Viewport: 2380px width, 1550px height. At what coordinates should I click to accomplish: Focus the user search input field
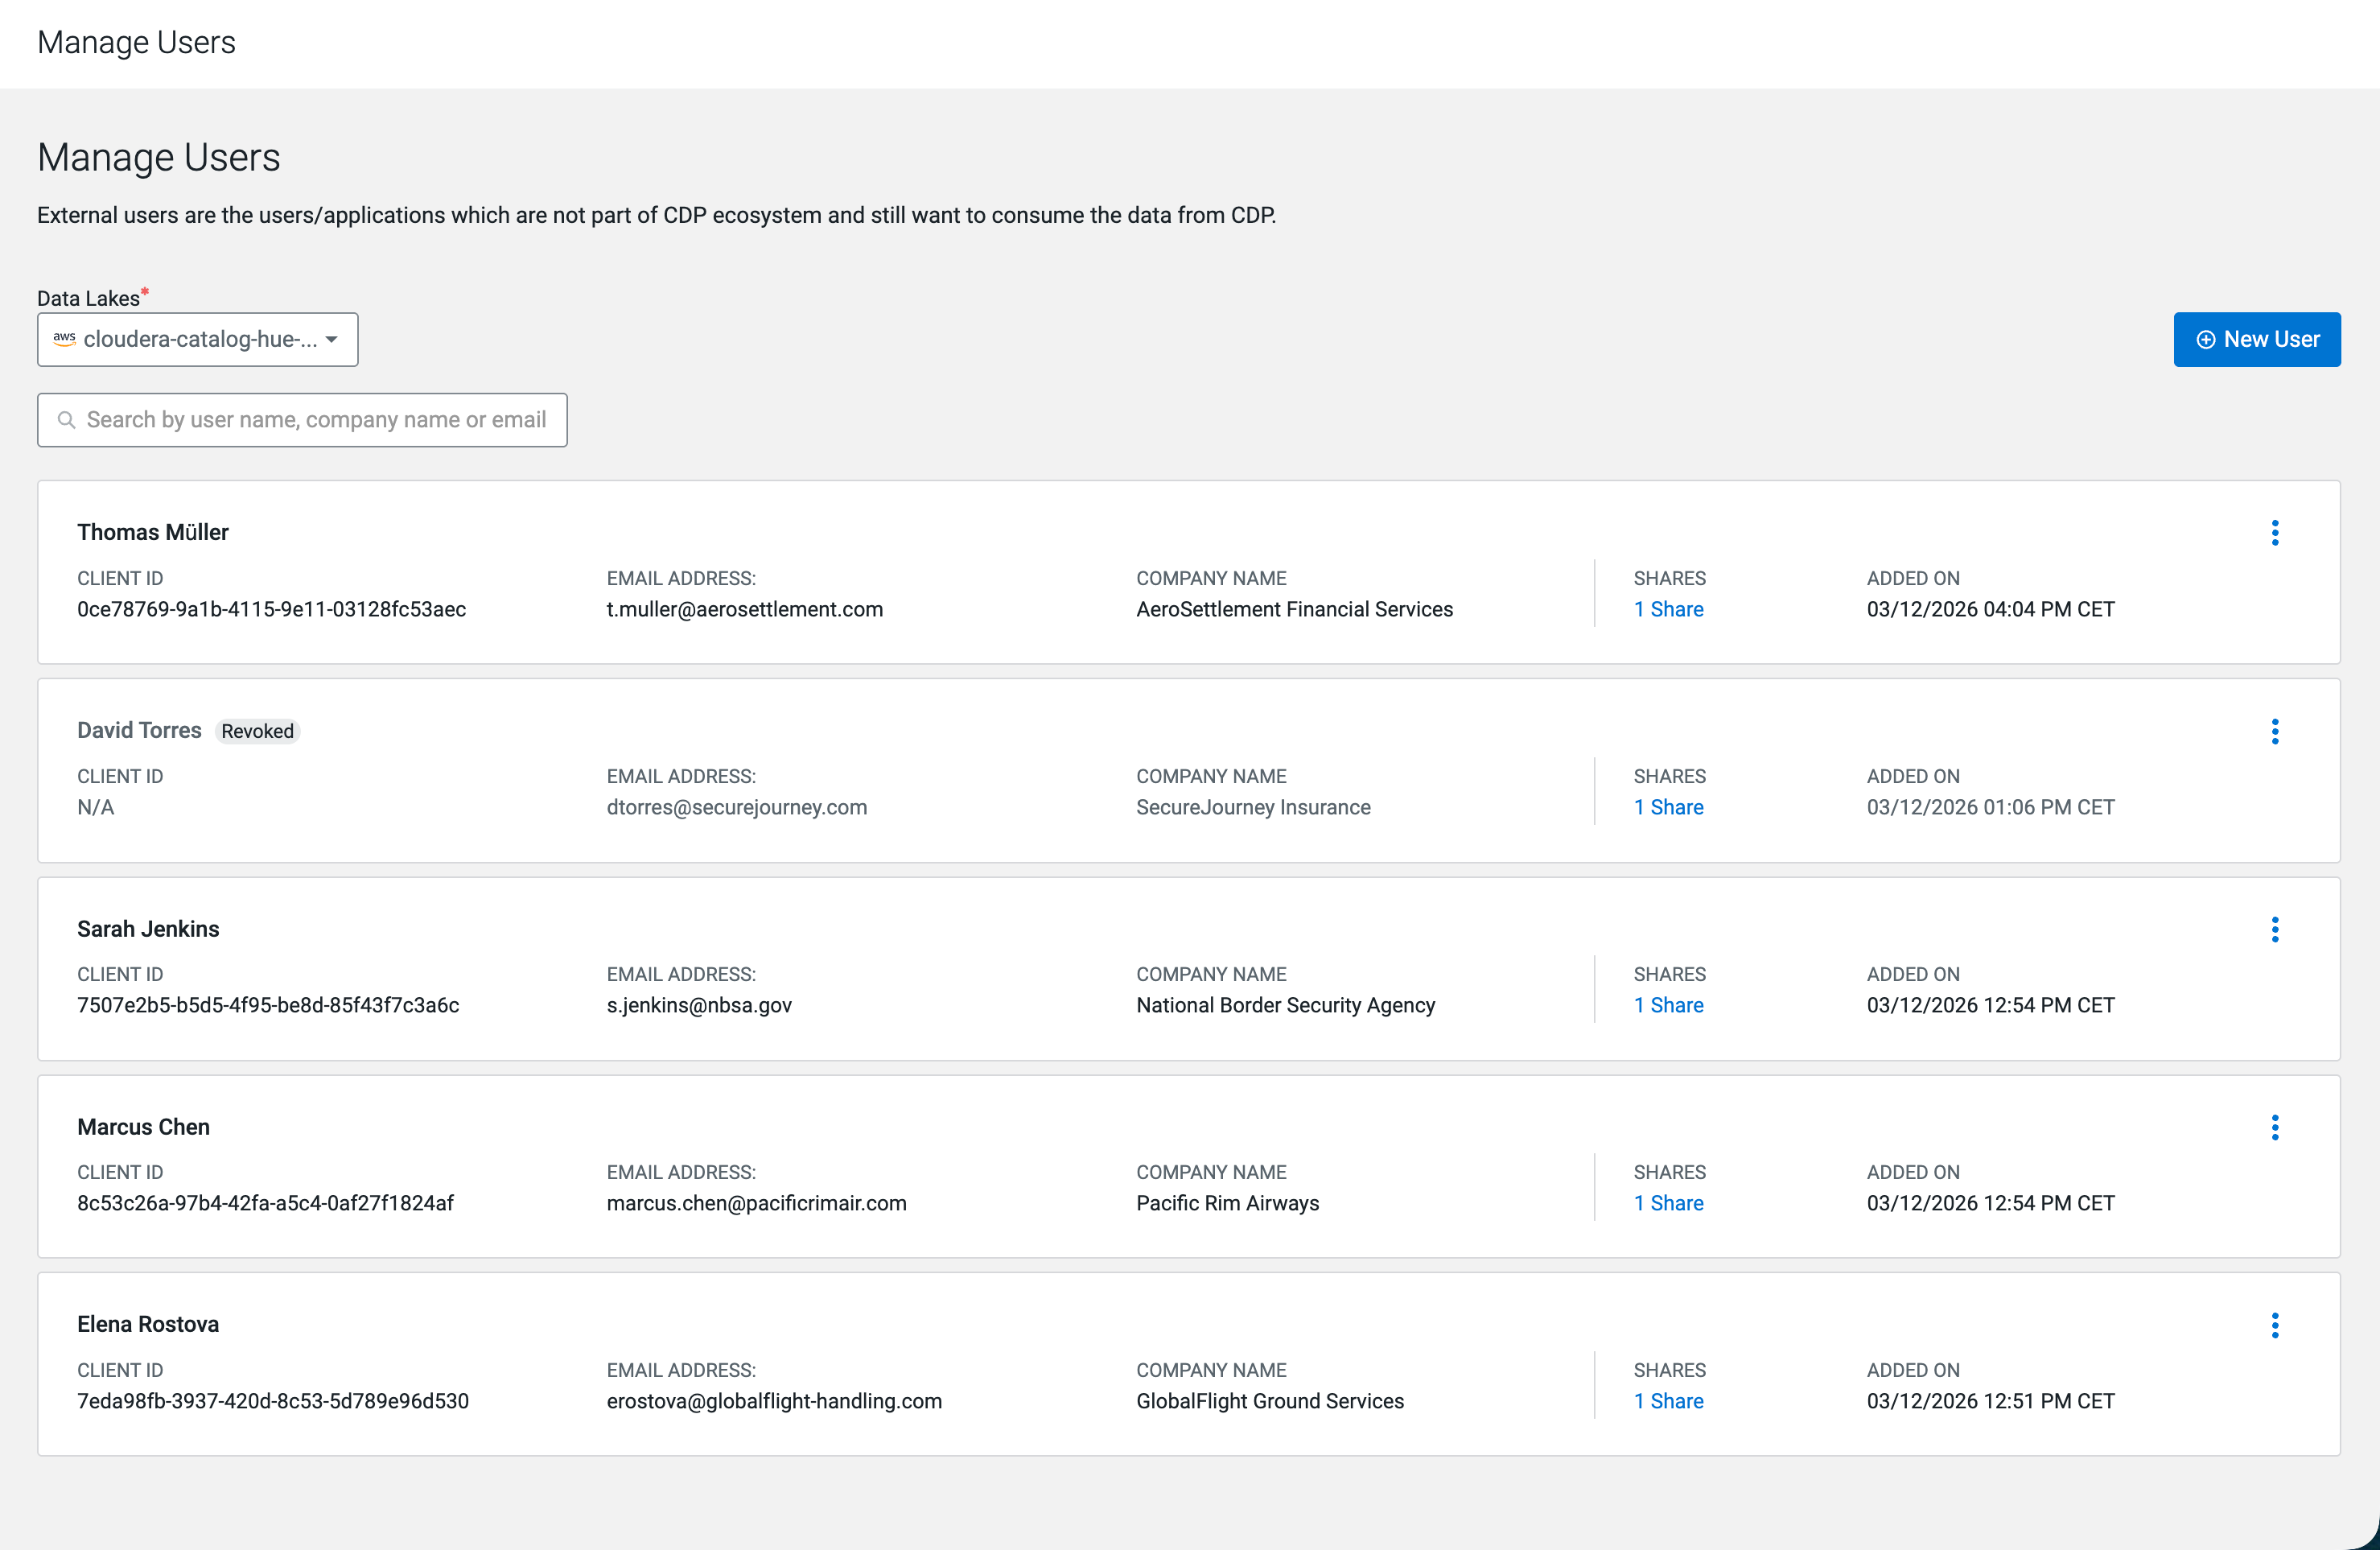coord(315,420)
